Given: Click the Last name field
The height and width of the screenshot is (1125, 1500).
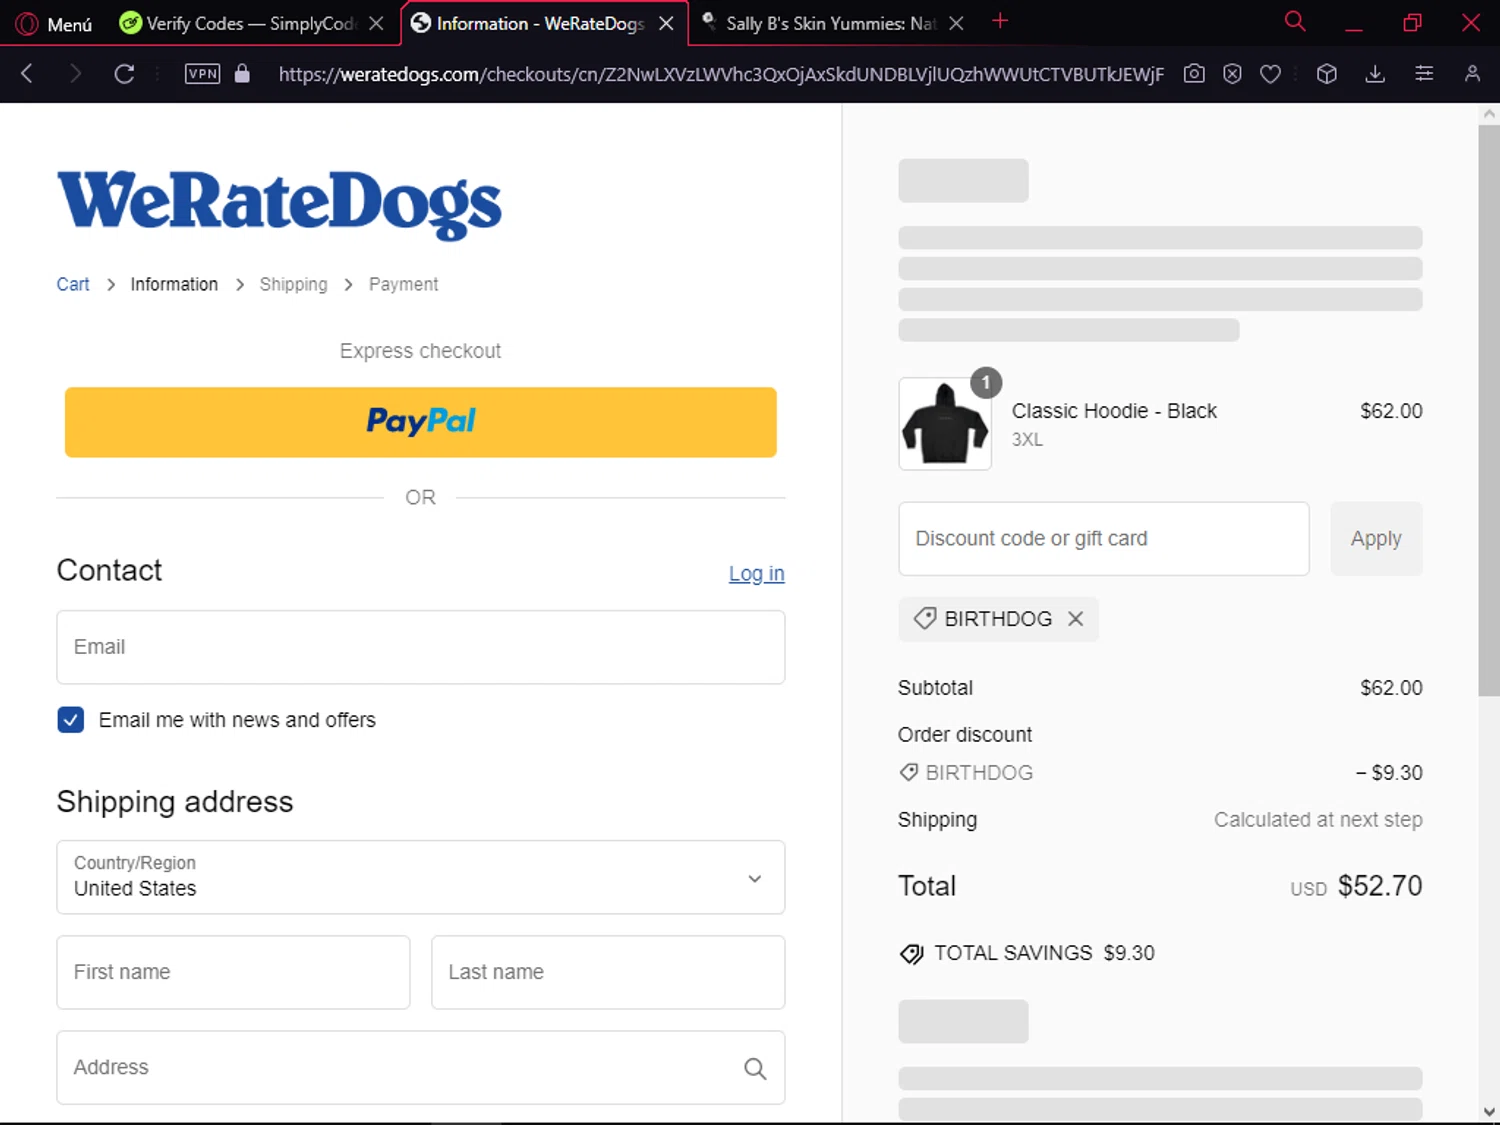Looking at the screenshot, I should tap(608, 972).
